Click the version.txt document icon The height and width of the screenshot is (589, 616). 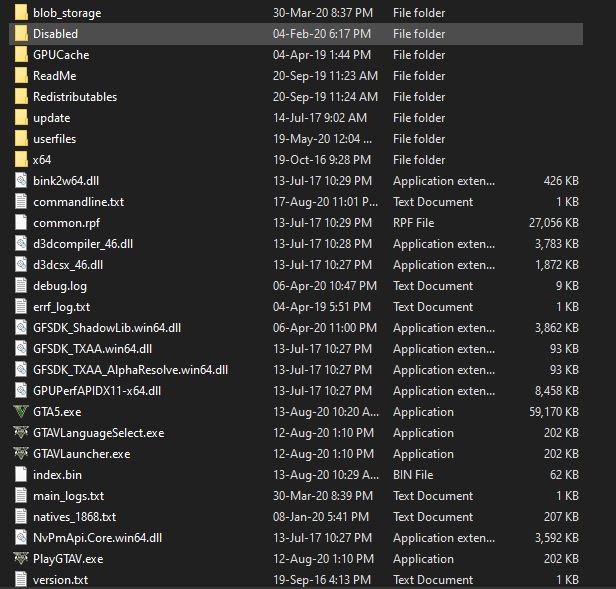click(21, 580)
